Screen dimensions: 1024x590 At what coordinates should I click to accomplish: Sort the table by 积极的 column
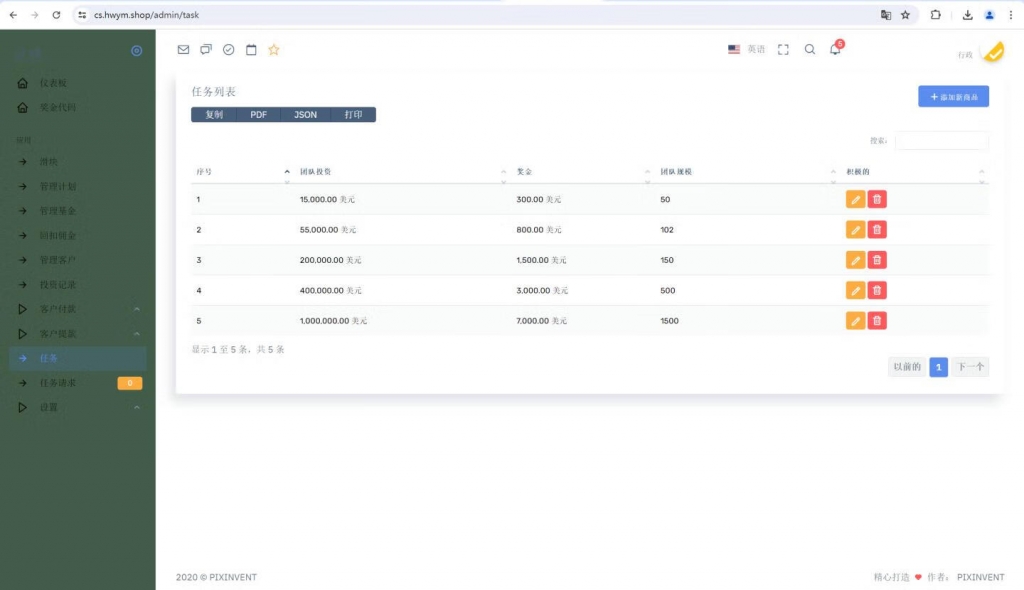[x=914, y=172]
